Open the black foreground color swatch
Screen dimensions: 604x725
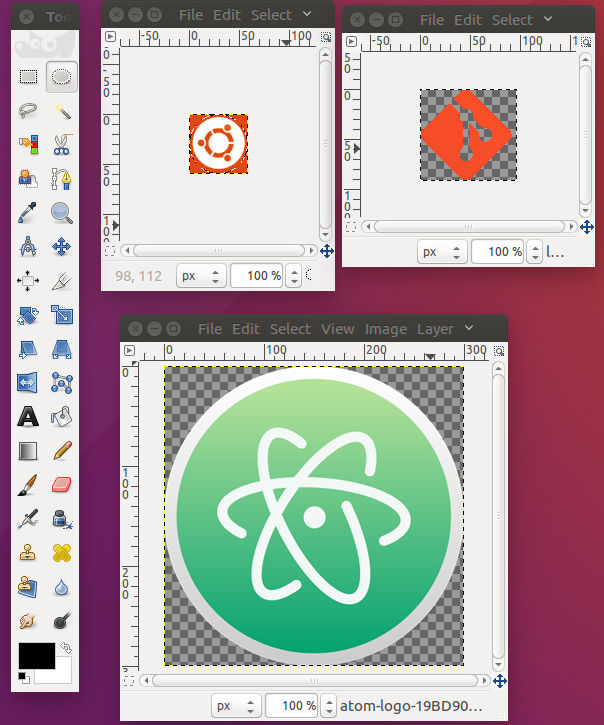coord(37,655)
